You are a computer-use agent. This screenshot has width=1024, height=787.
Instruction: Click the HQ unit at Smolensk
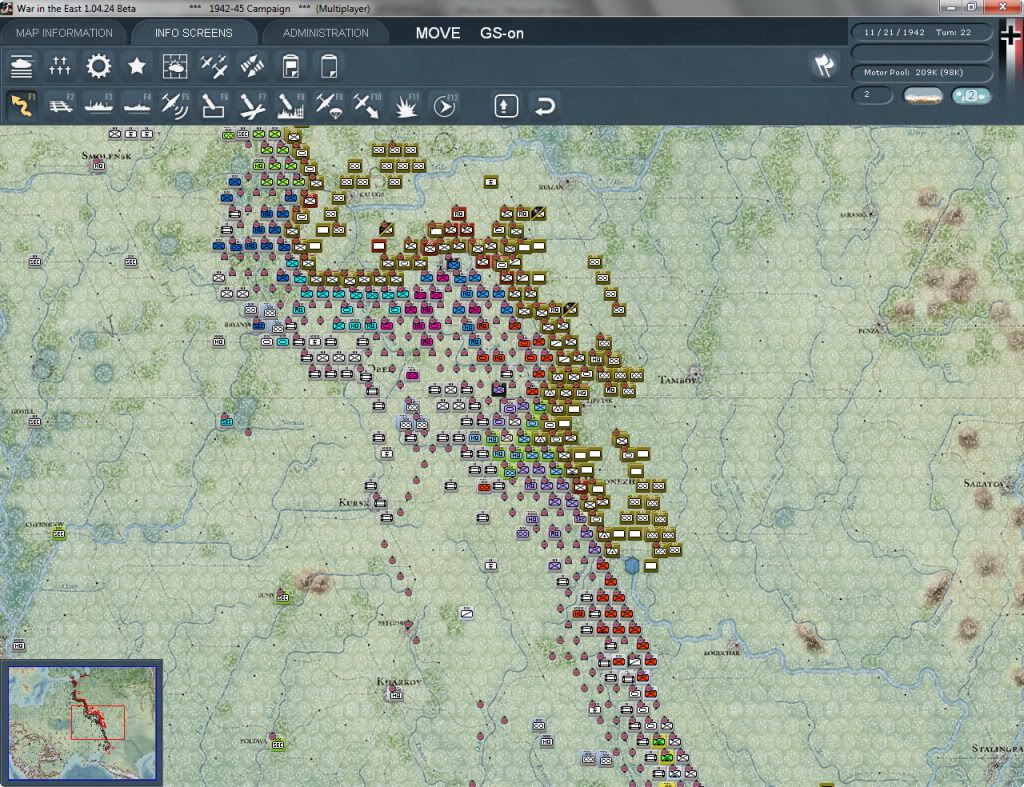[x=99, y=166]
